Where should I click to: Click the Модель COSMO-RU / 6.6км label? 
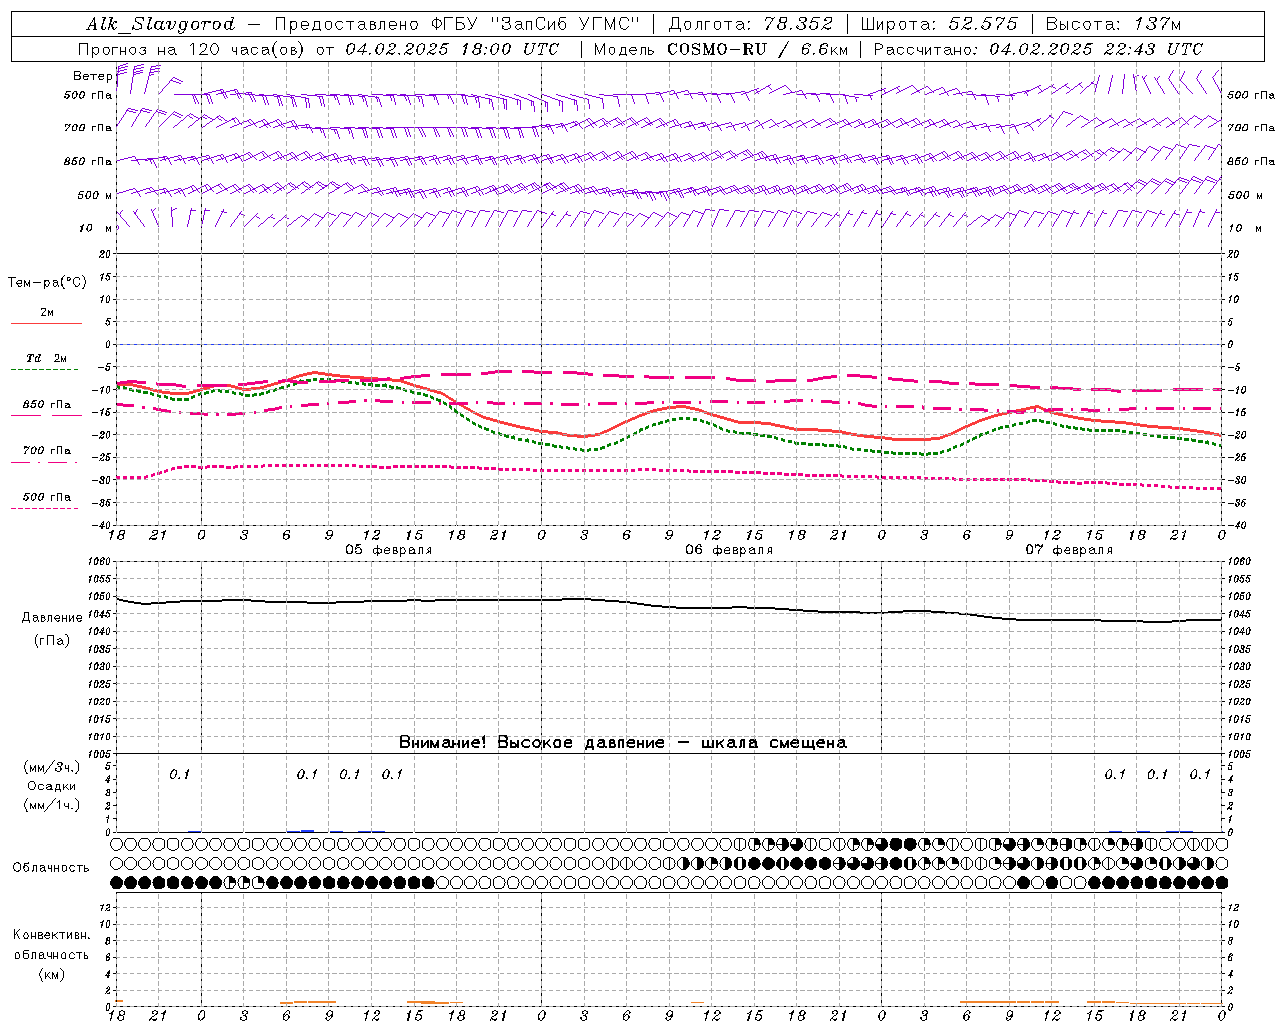720,49
